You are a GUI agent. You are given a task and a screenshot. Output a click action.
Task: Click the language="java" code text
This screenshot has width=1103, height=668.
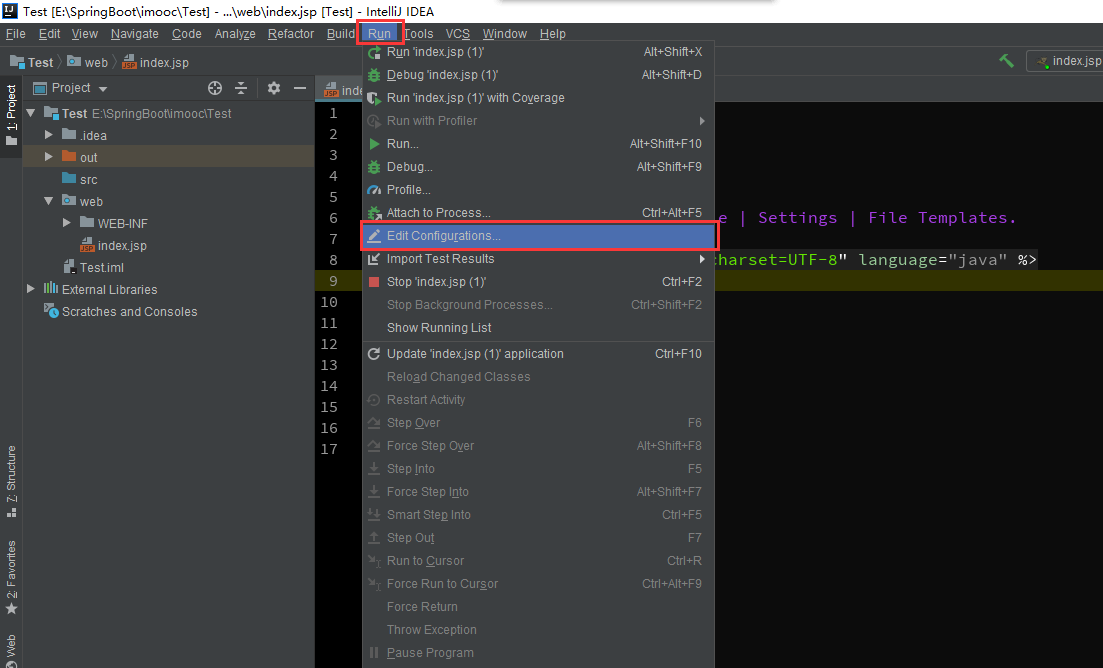tap(933, 260)
